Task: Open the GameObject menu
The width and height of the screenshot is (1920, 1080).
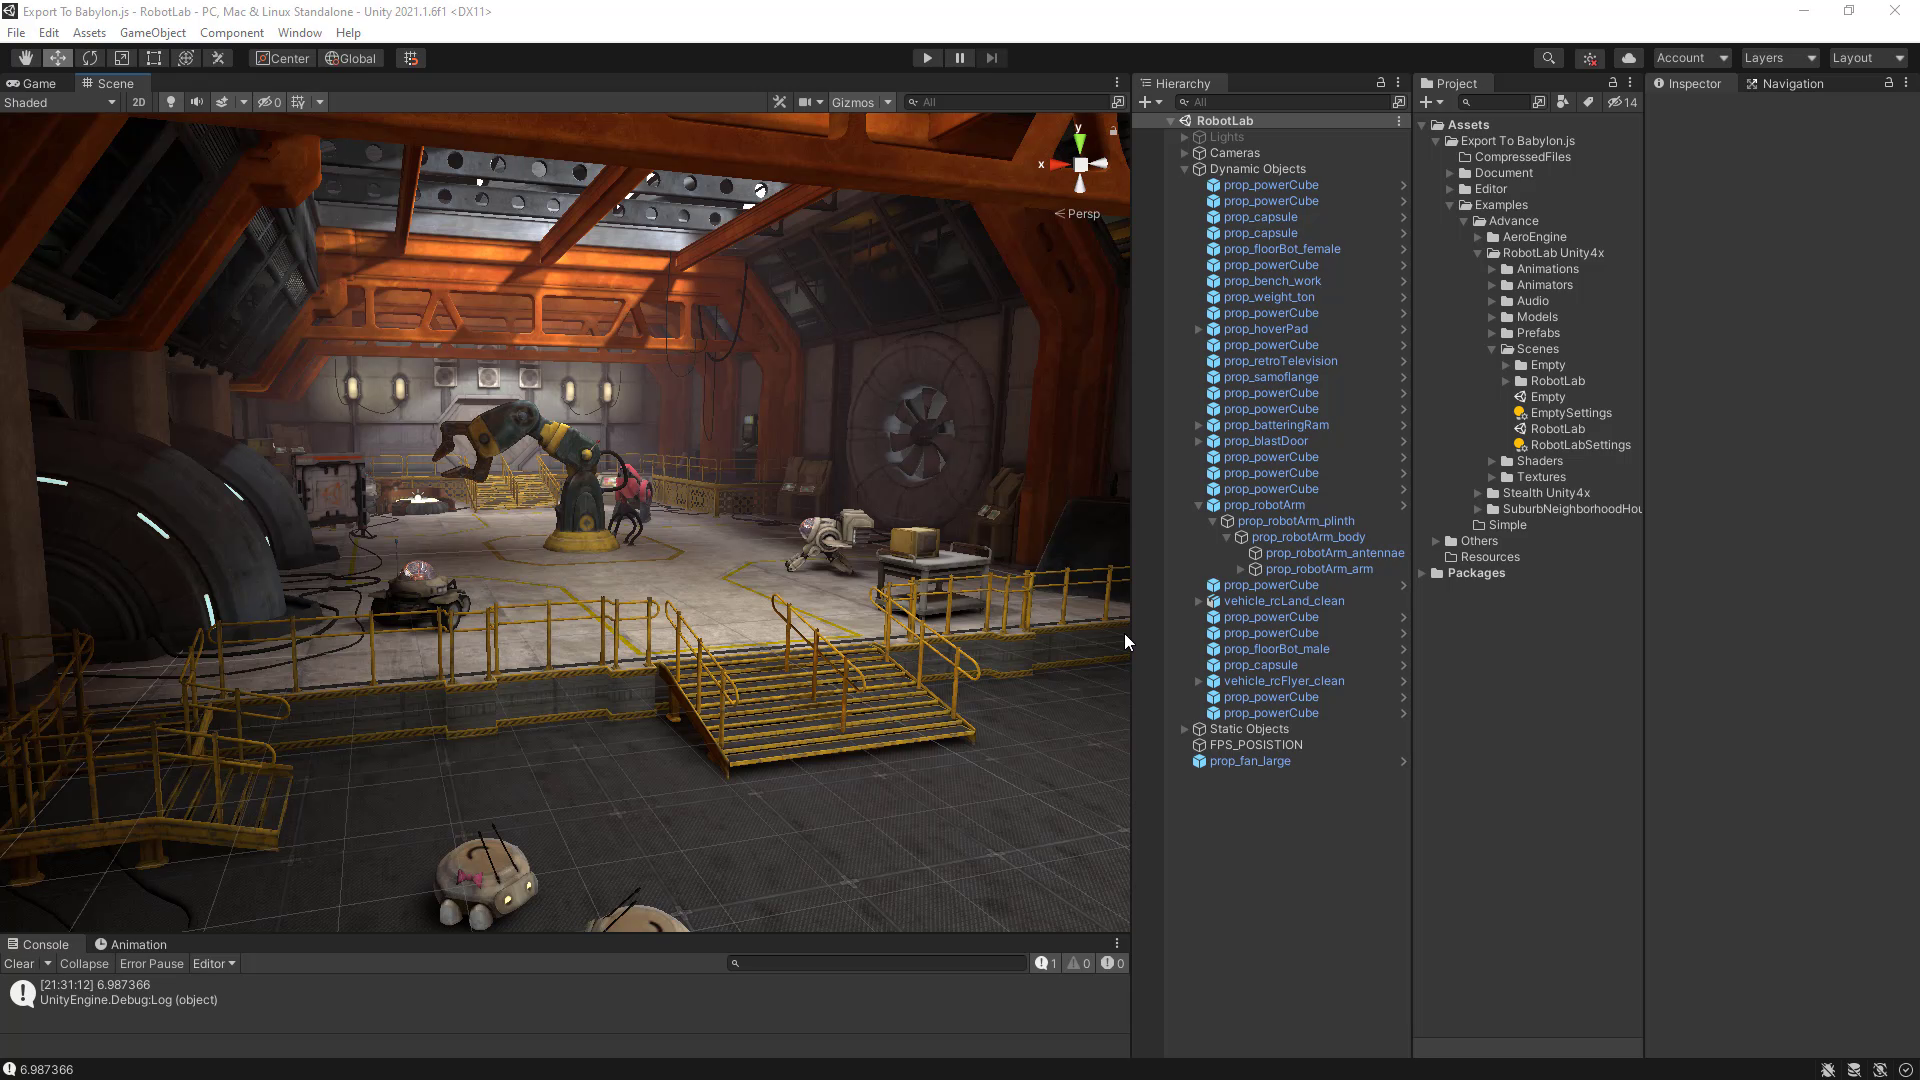Action: [152, 32]
